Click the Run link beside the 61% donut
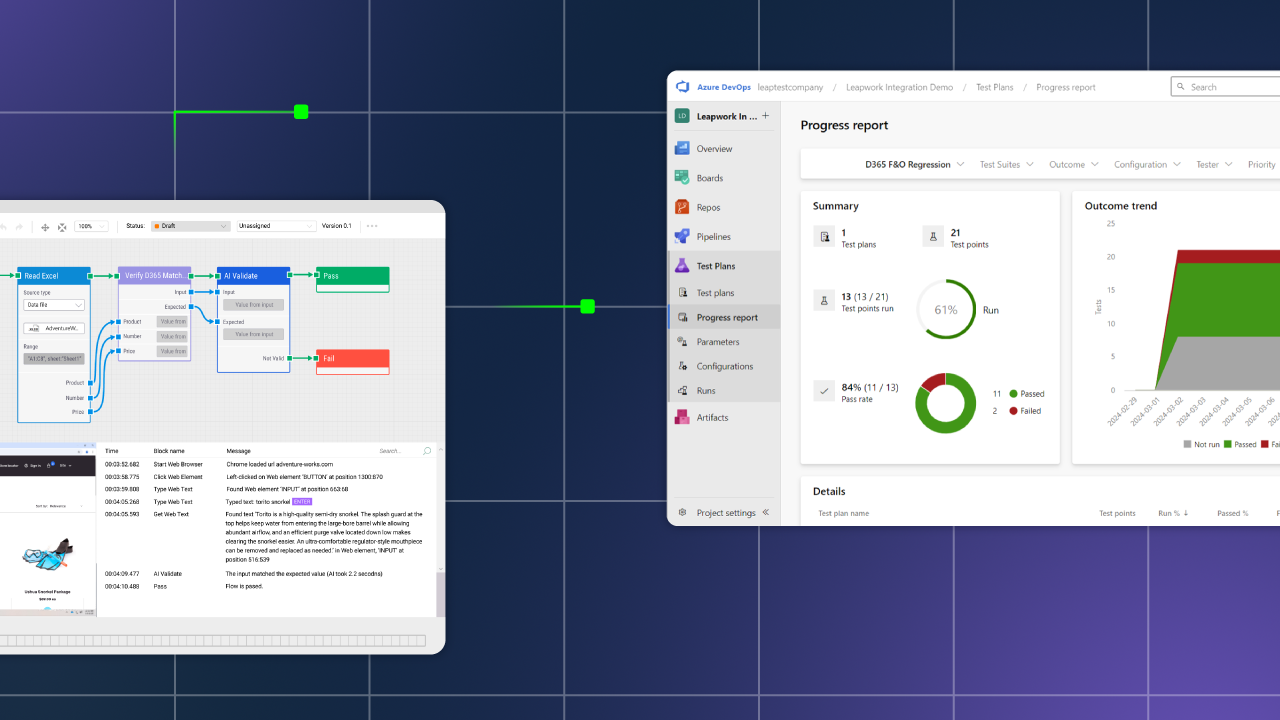The width and height of the screenshot is (1280, 720). click(x=990, y=310)
